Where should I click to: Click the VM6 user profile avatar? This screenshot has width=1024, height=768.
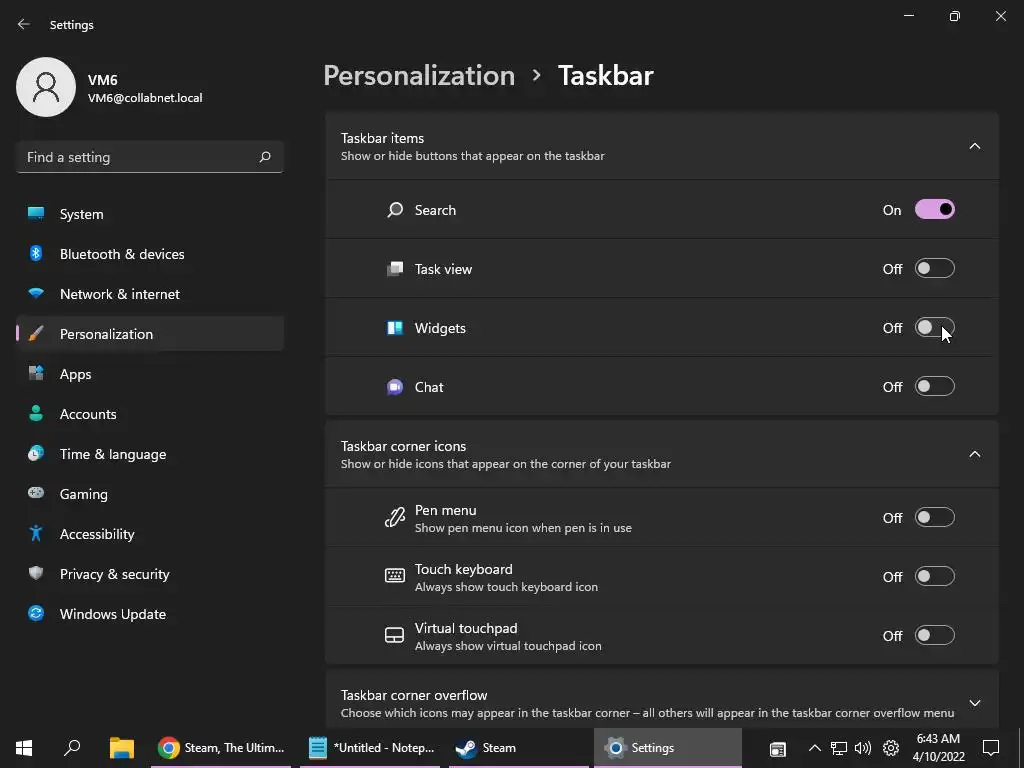tap(46, 87)
